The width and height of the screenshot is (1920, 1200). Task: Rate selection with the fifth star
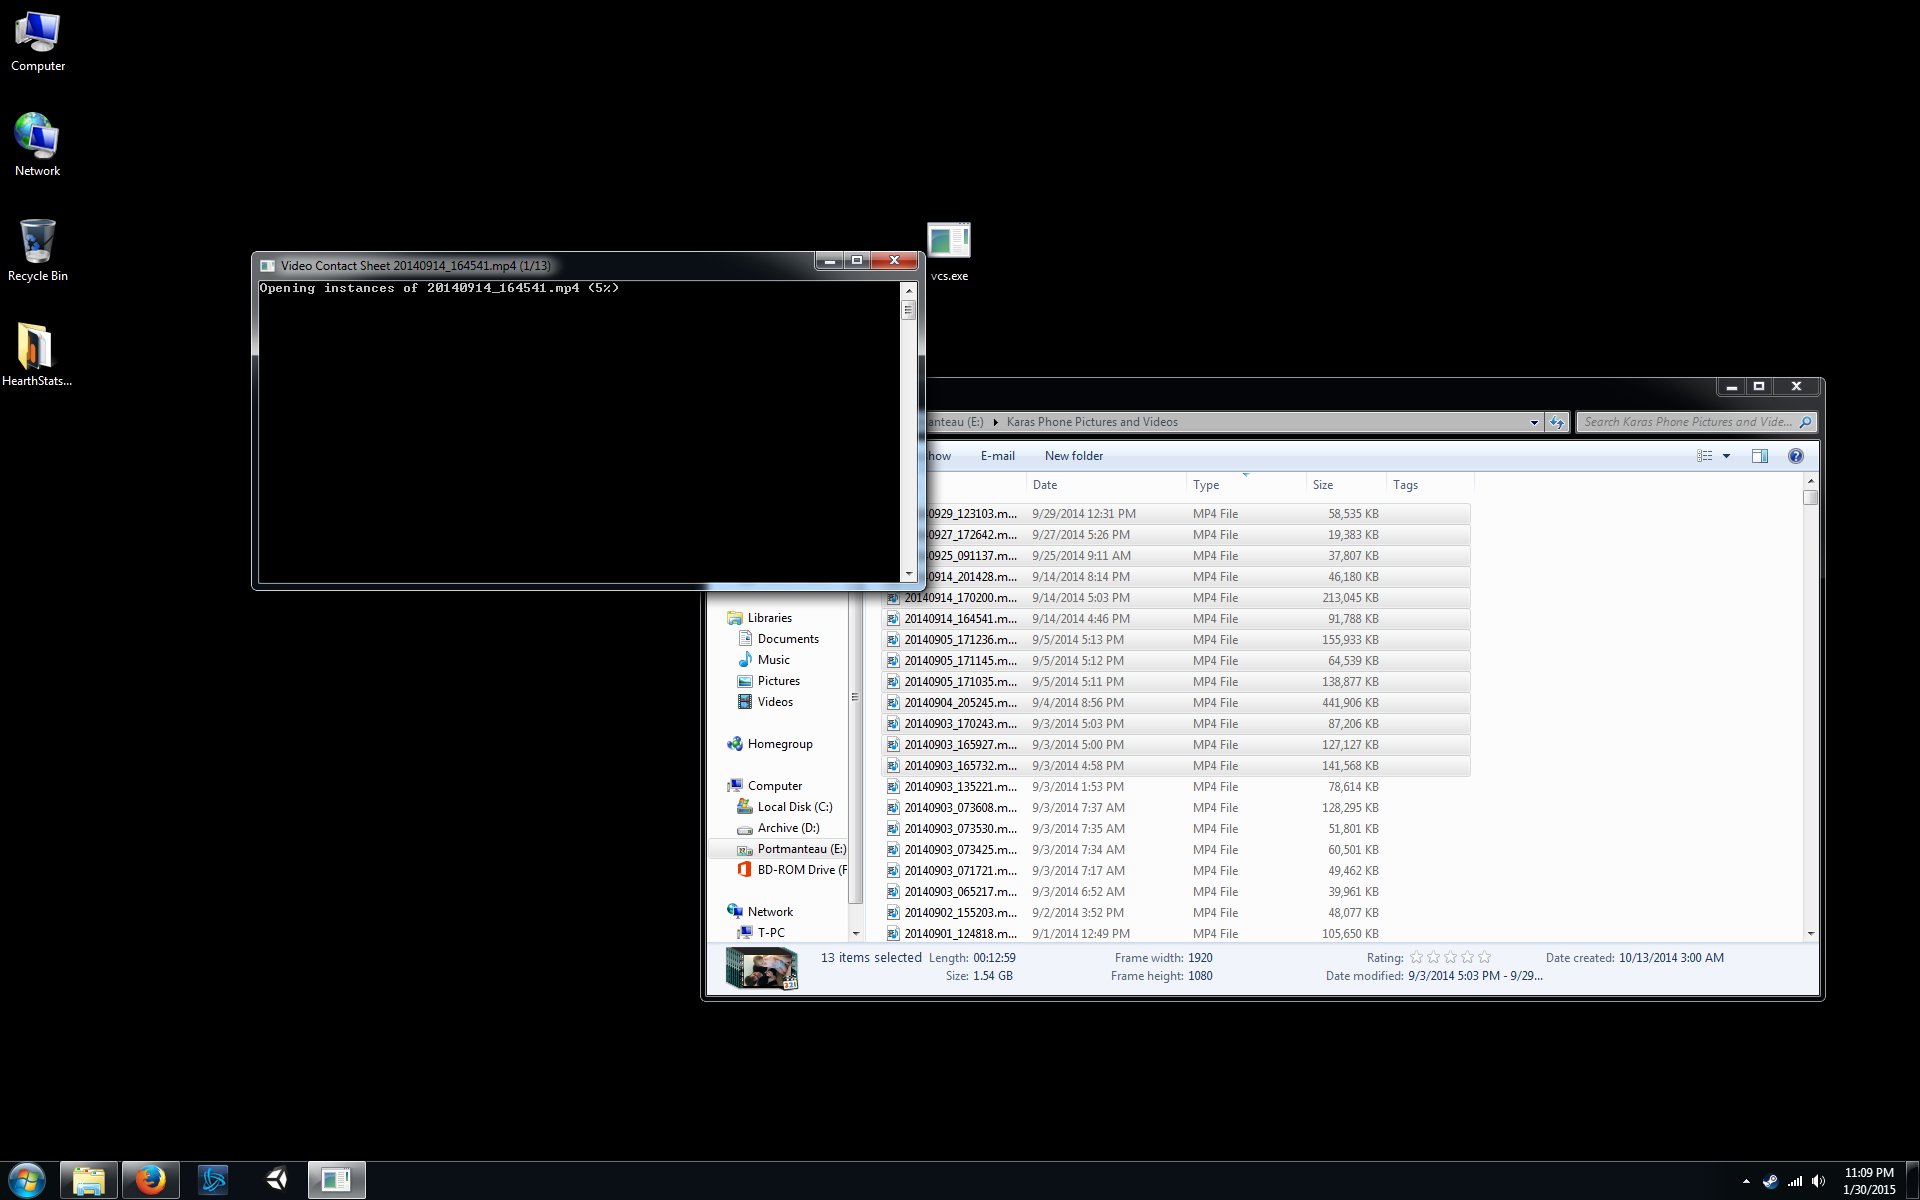1484,958
